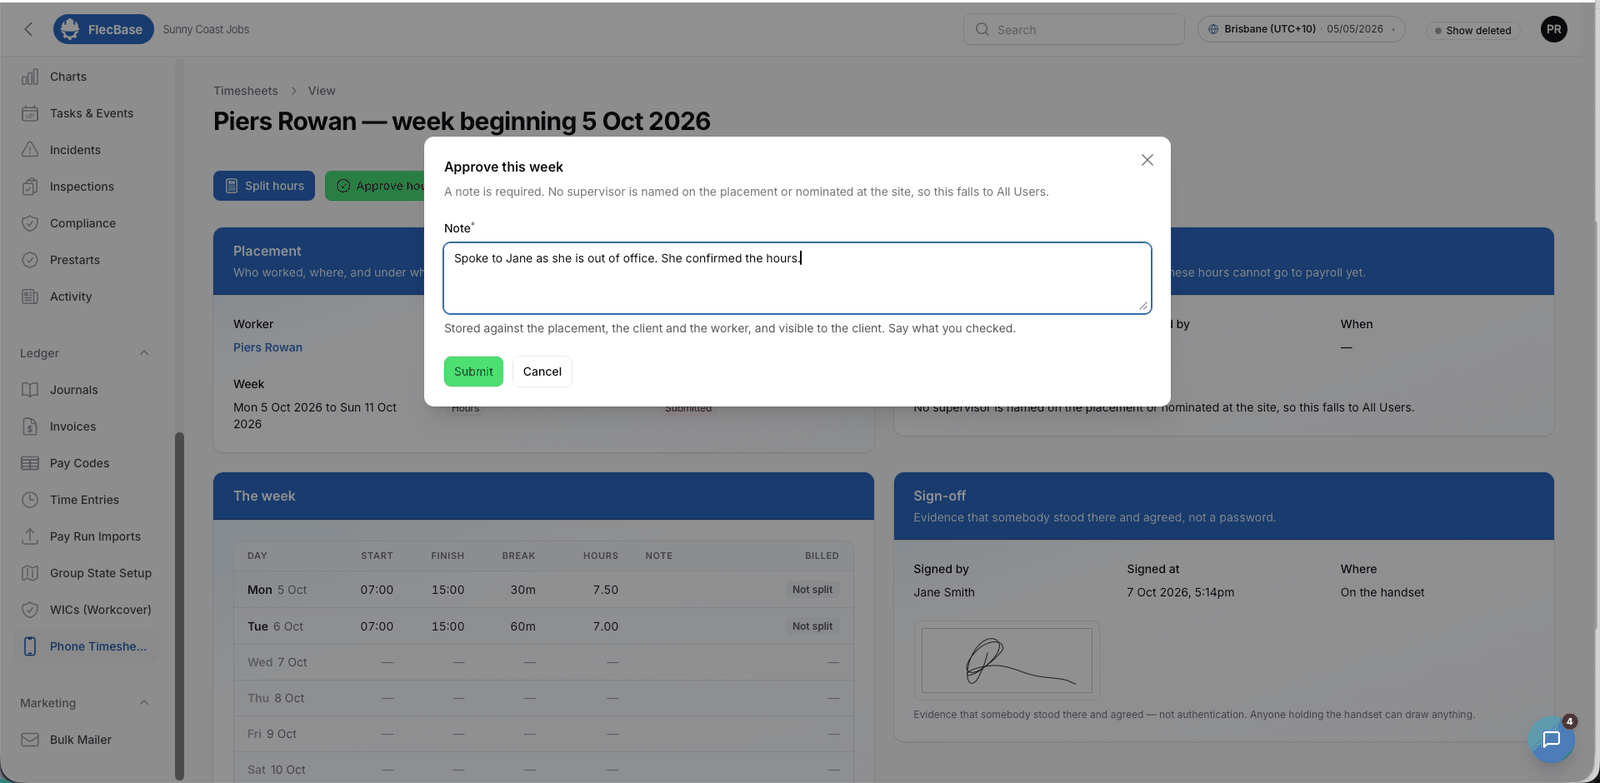Open the PR user avatar menu
This screenshot has height=783, width=1600.
coord(1554,29)
